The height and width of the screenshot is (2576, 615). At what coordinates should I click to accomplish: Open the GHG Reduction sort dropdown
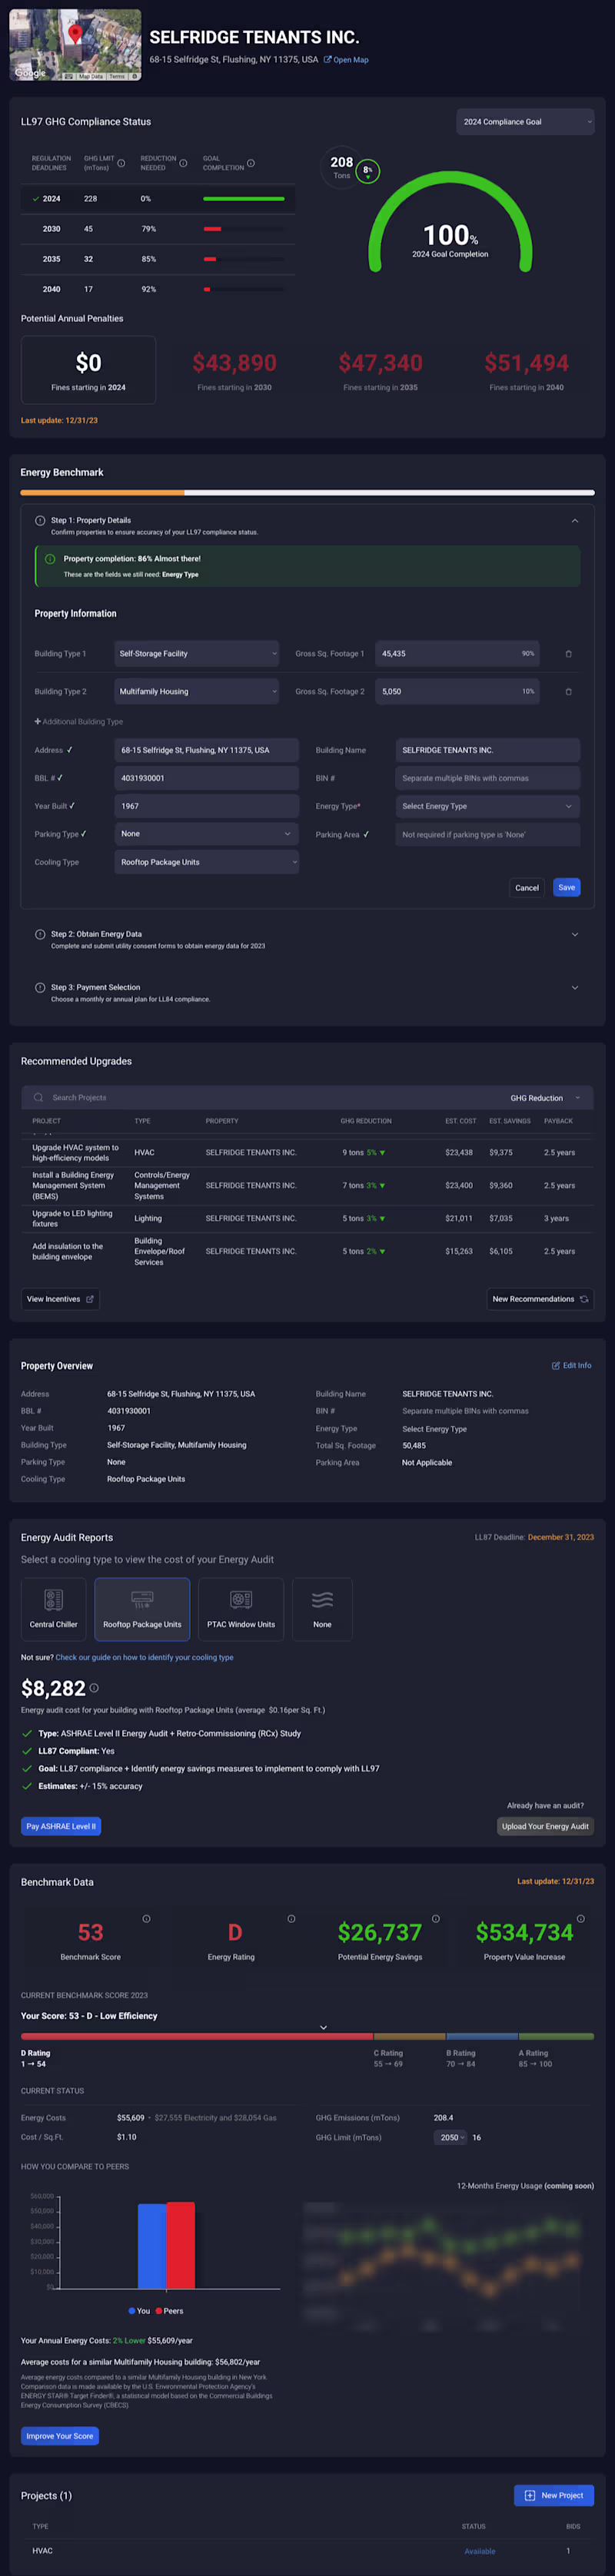point(544,1098)
